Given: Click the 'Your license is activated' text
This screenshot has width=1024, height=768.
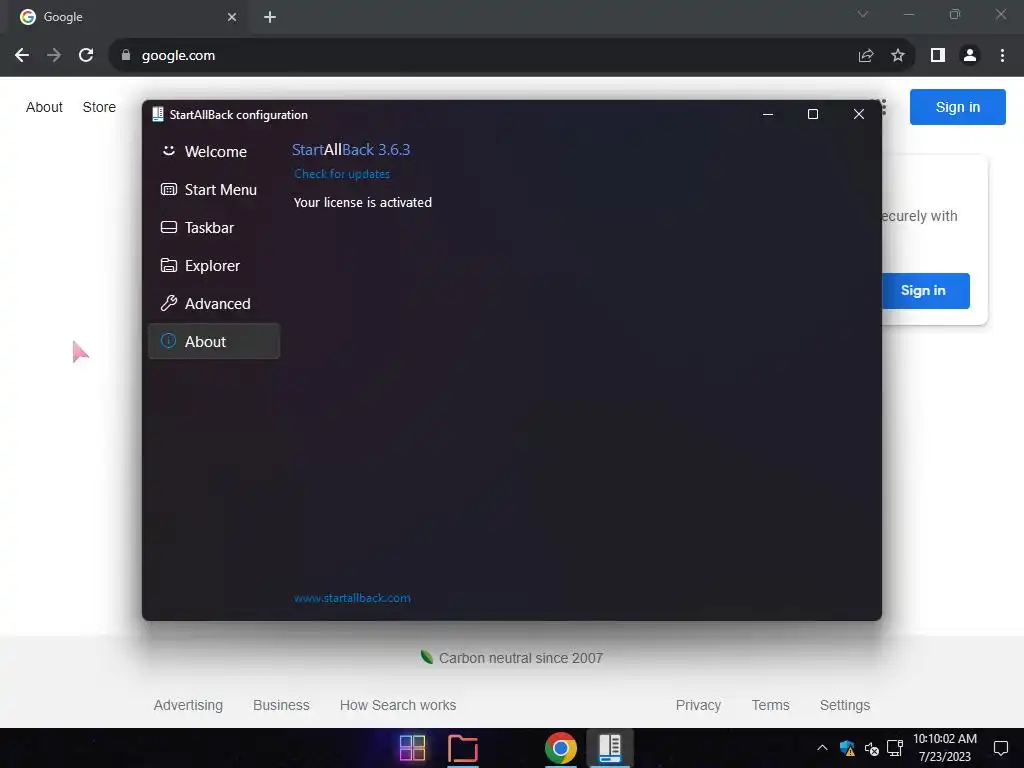Looking at the screenshot, I should pos(362,202).
